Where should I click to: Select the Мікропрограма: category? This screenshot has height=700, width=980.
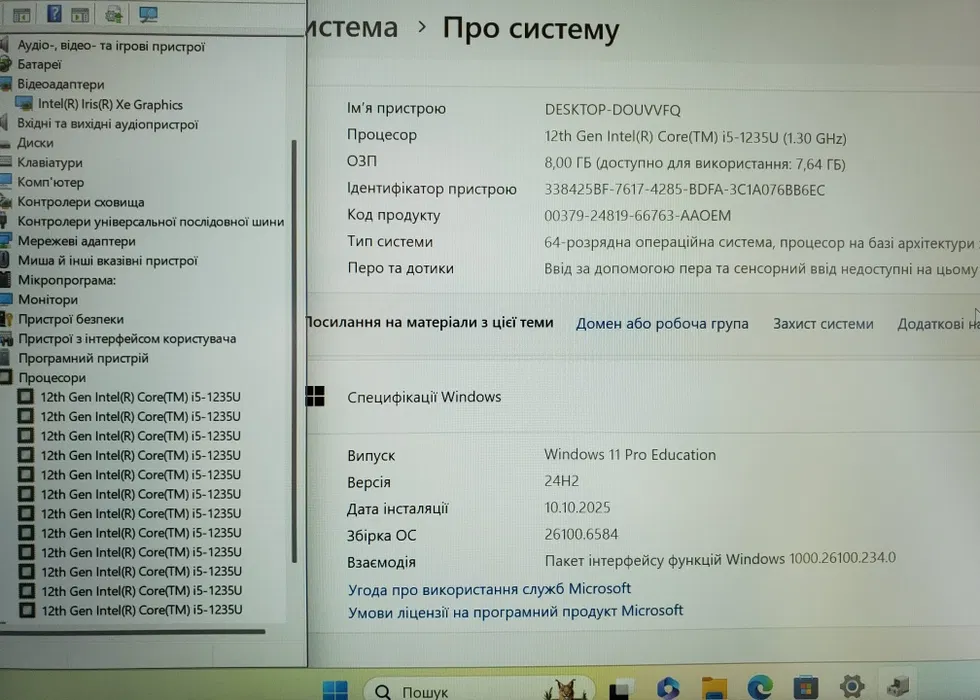[67, 280]
